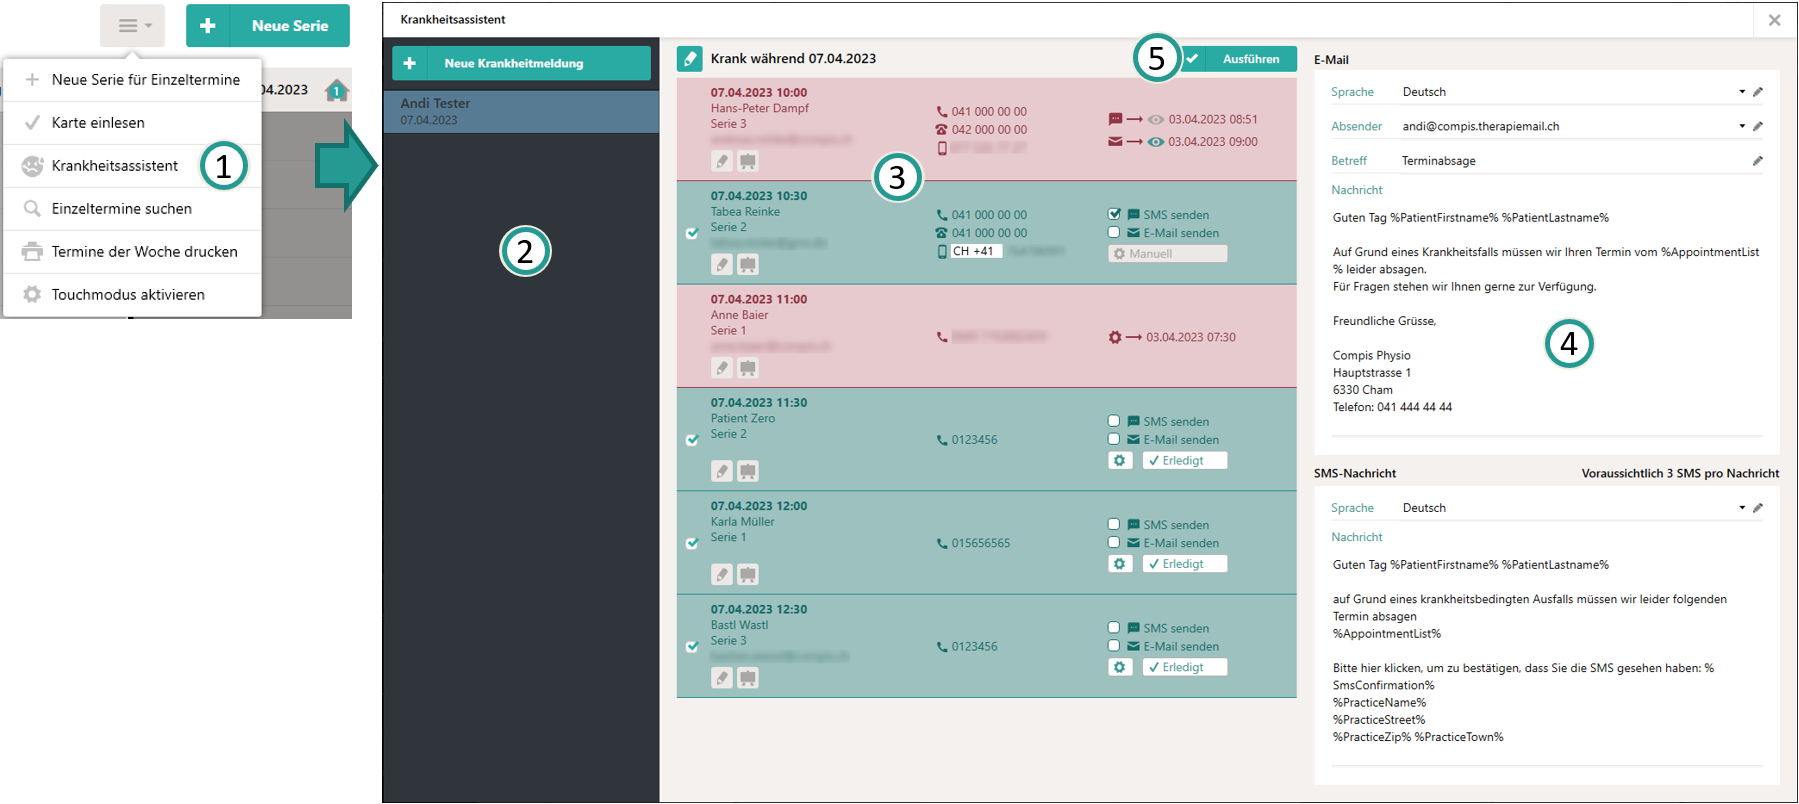Click calendar board icon under Tabea Reinke appointment

tap(748, 264)
